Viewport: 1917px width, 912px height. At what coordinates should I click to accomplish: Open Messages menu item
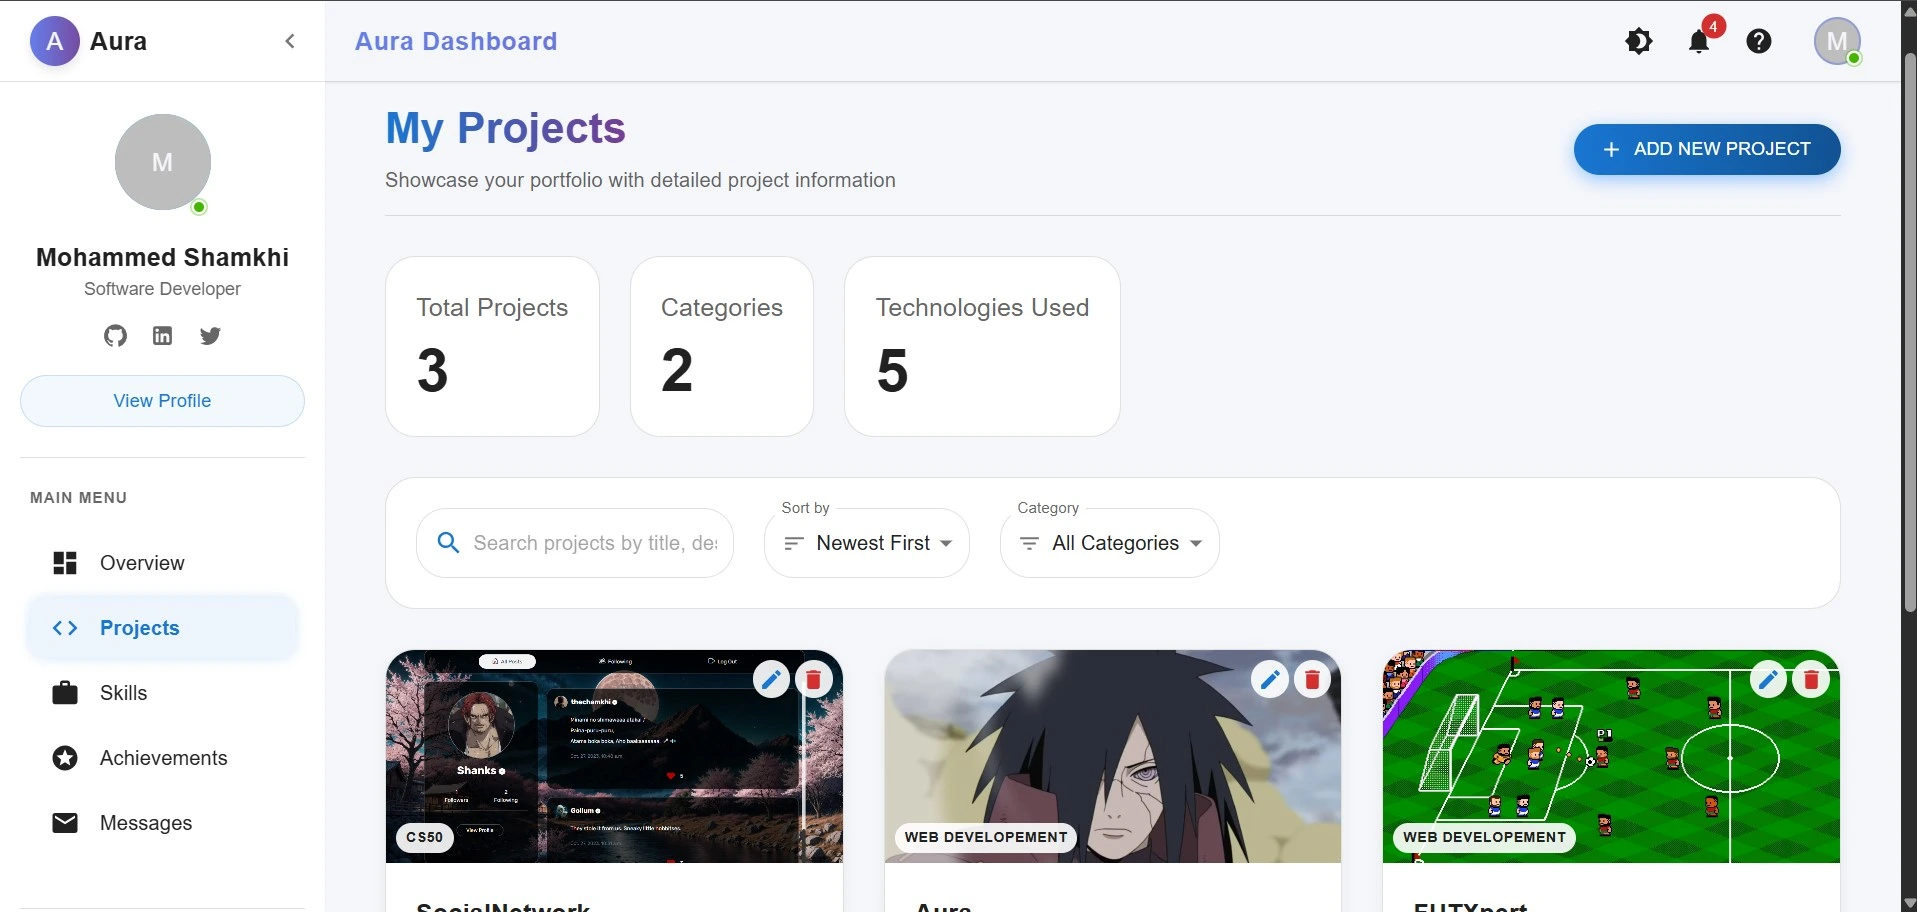[162, 823]
